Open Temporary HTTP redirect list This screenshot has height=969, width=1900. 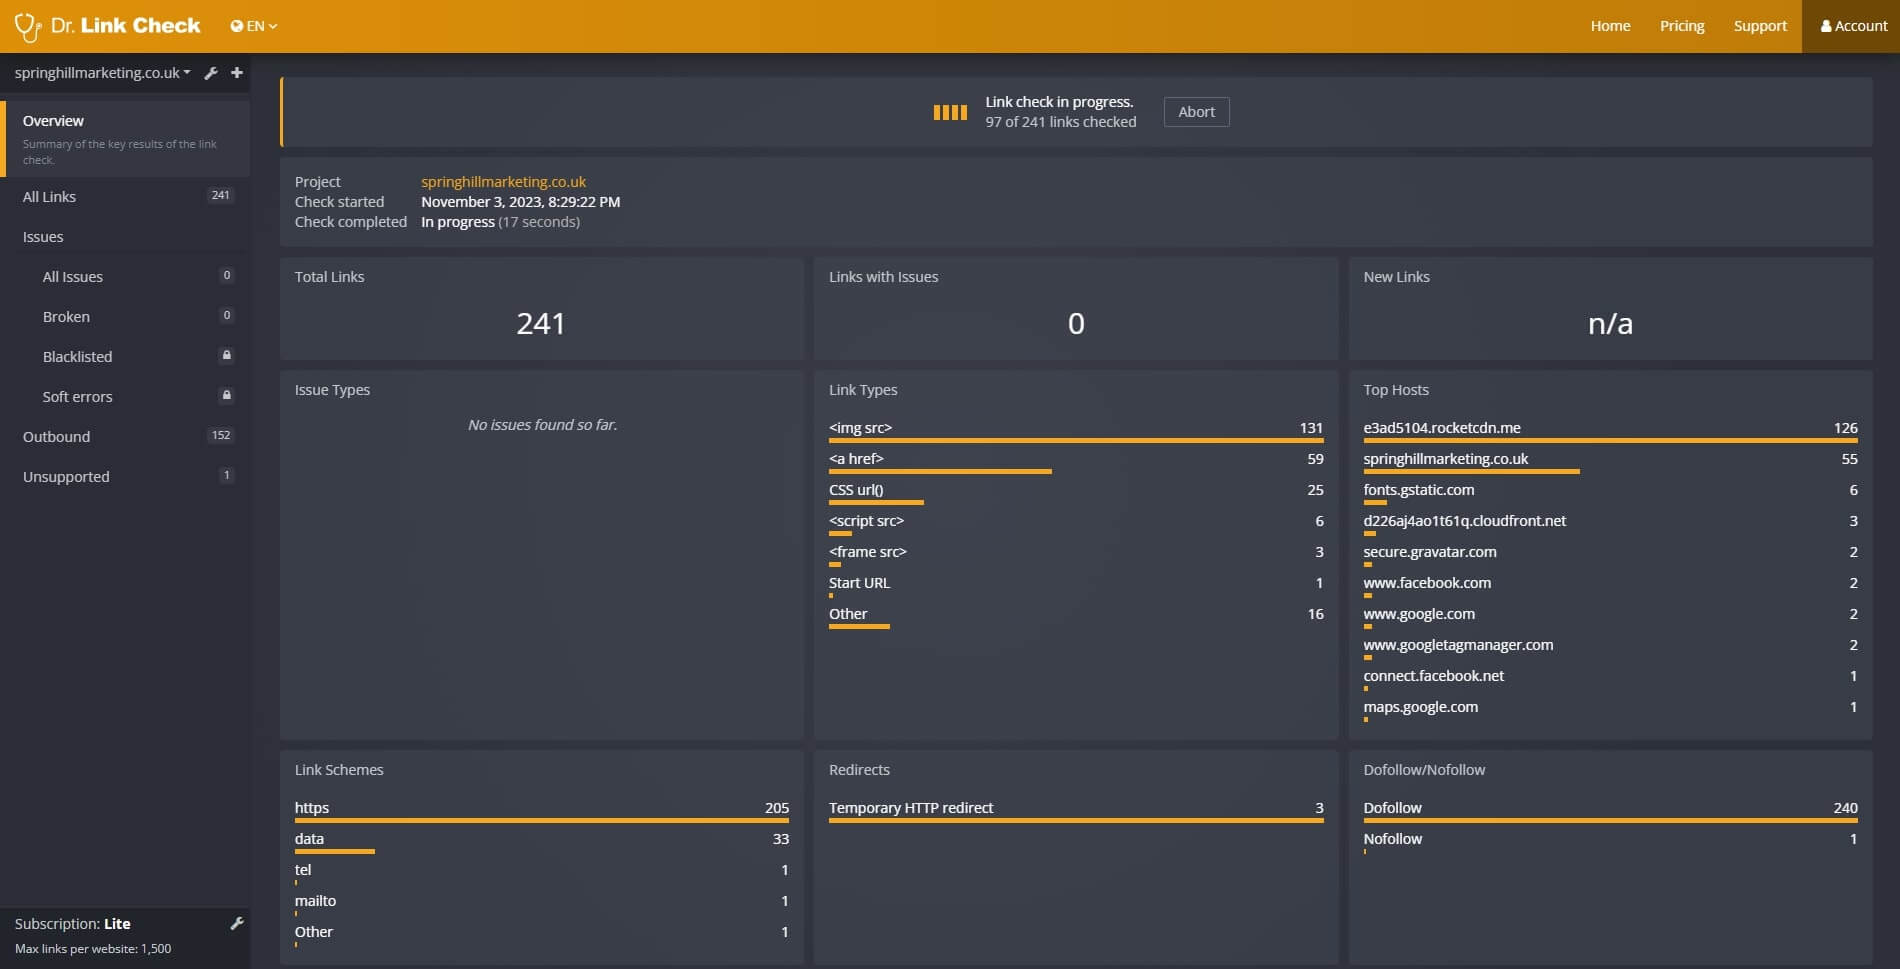point(911,808)
